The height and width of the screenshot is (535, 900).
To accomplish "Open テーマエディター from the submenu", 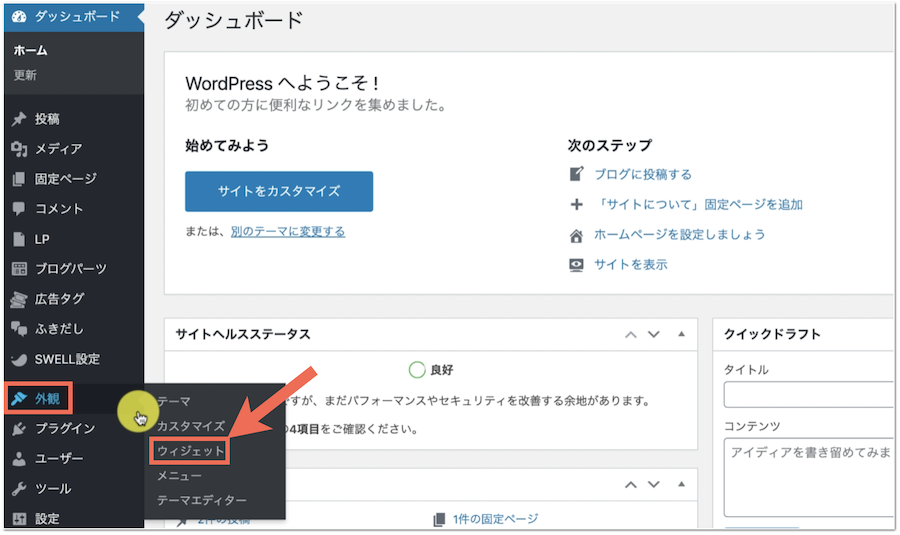I will [x=201, y=499].
